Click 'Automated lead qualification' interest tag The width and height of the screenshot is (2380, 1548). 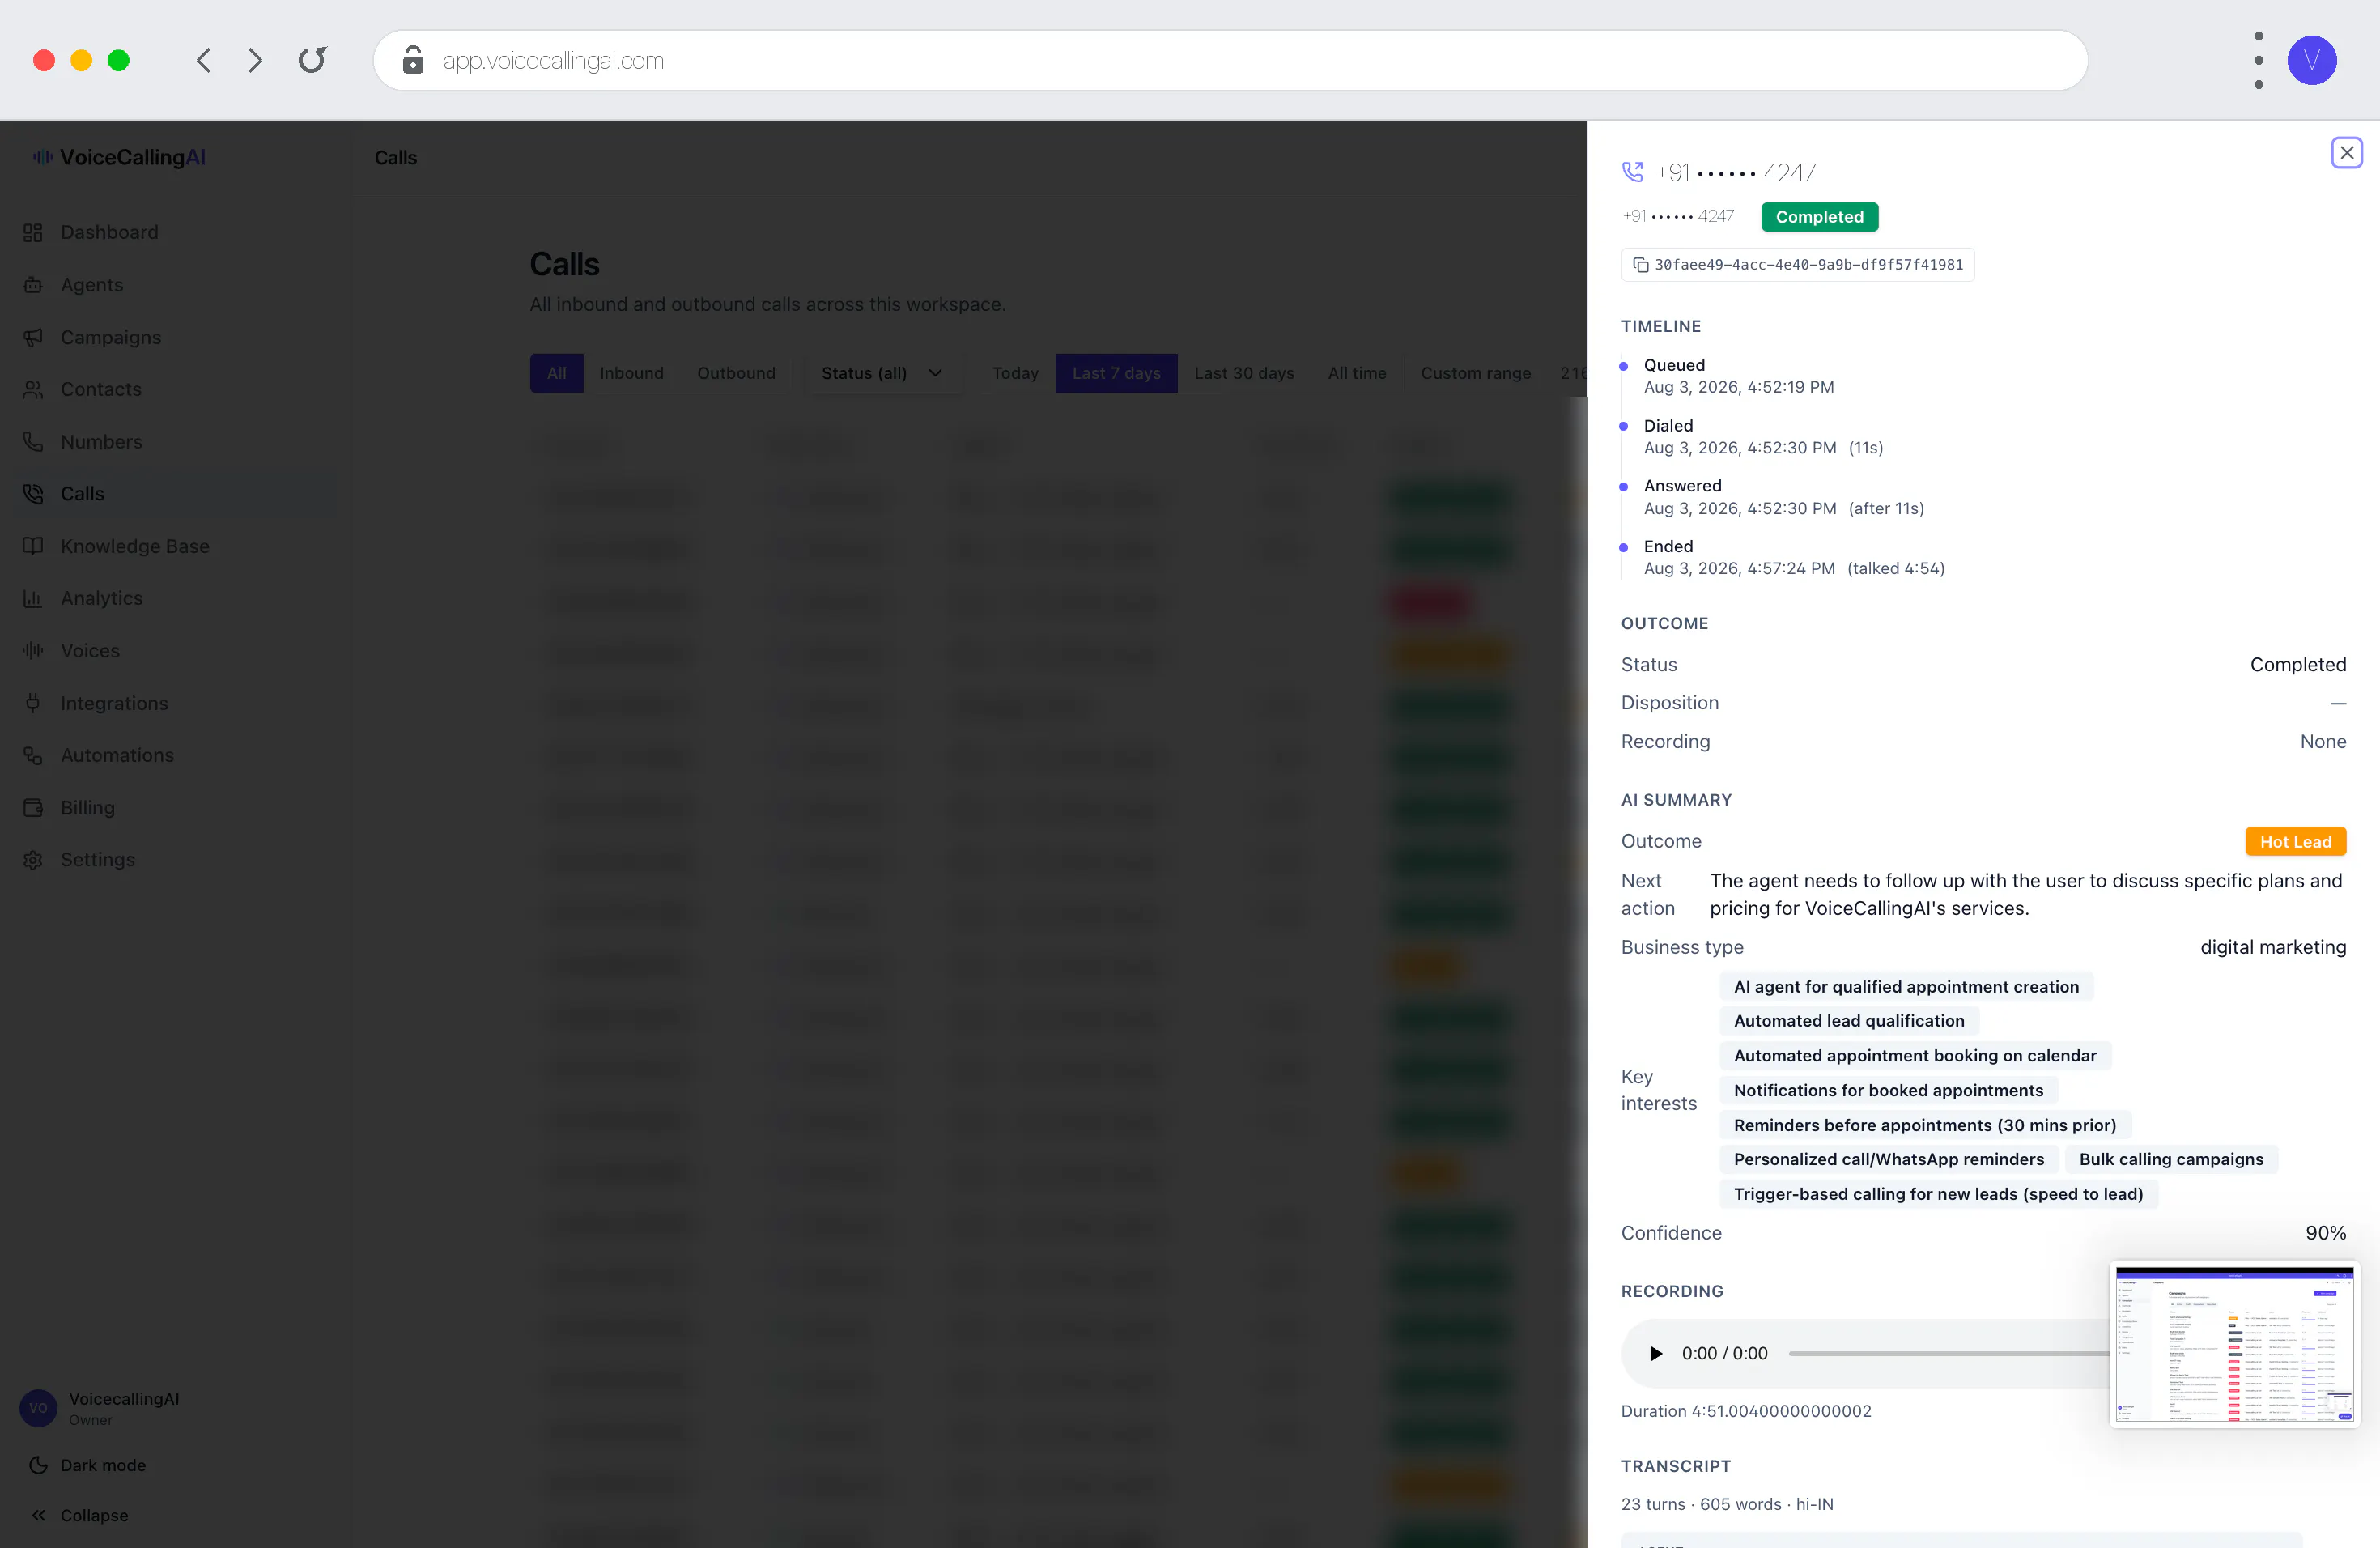pyautogui.click(x=1849, y=1021)
